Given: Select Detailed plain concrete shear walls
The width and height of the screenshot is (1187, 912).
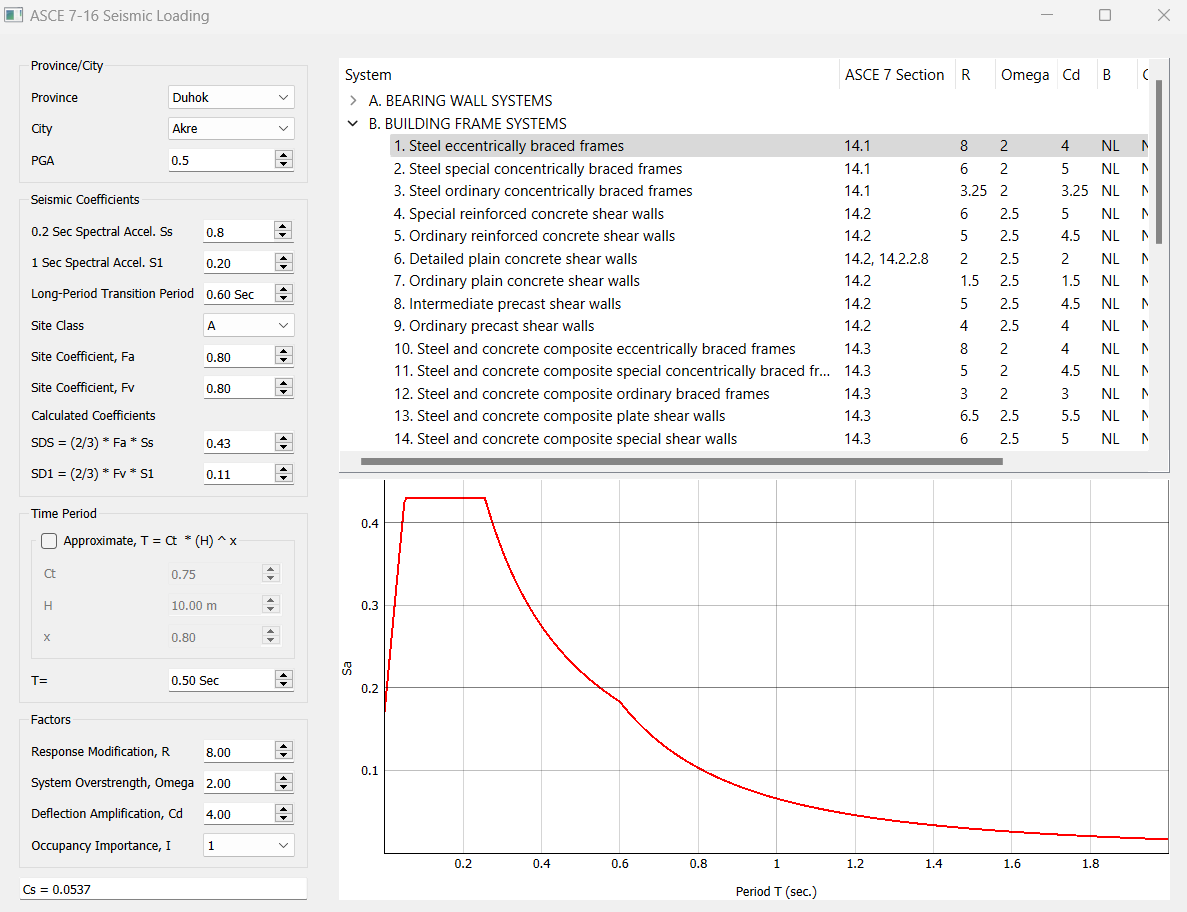Looking at the screenshot, I should 769,259.
